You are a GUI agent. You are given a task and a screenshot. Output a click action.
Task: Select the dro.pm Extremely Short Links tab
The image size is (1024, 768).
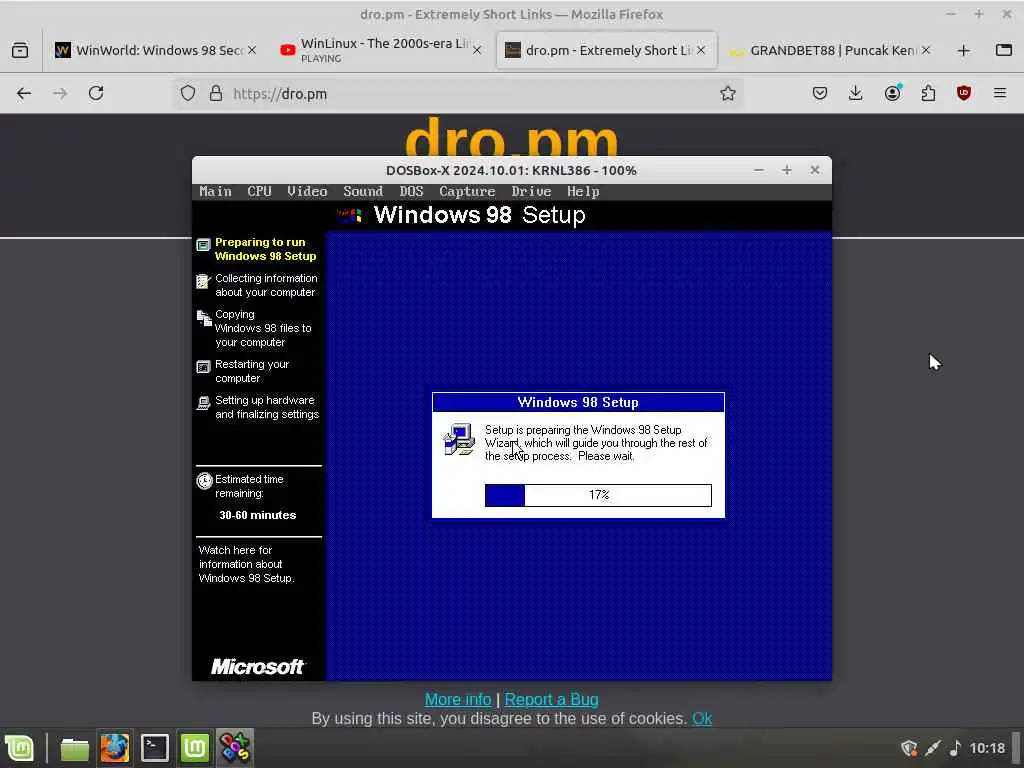pyautogui.click(x=606, y=50)
